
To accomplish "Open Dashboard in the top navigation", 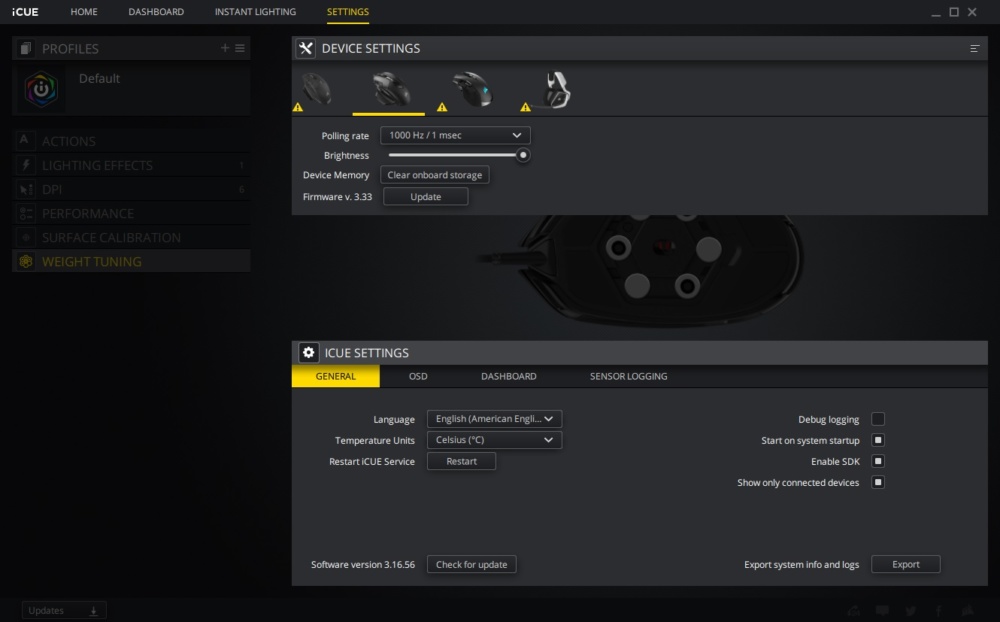I will (x=156, y=11).
